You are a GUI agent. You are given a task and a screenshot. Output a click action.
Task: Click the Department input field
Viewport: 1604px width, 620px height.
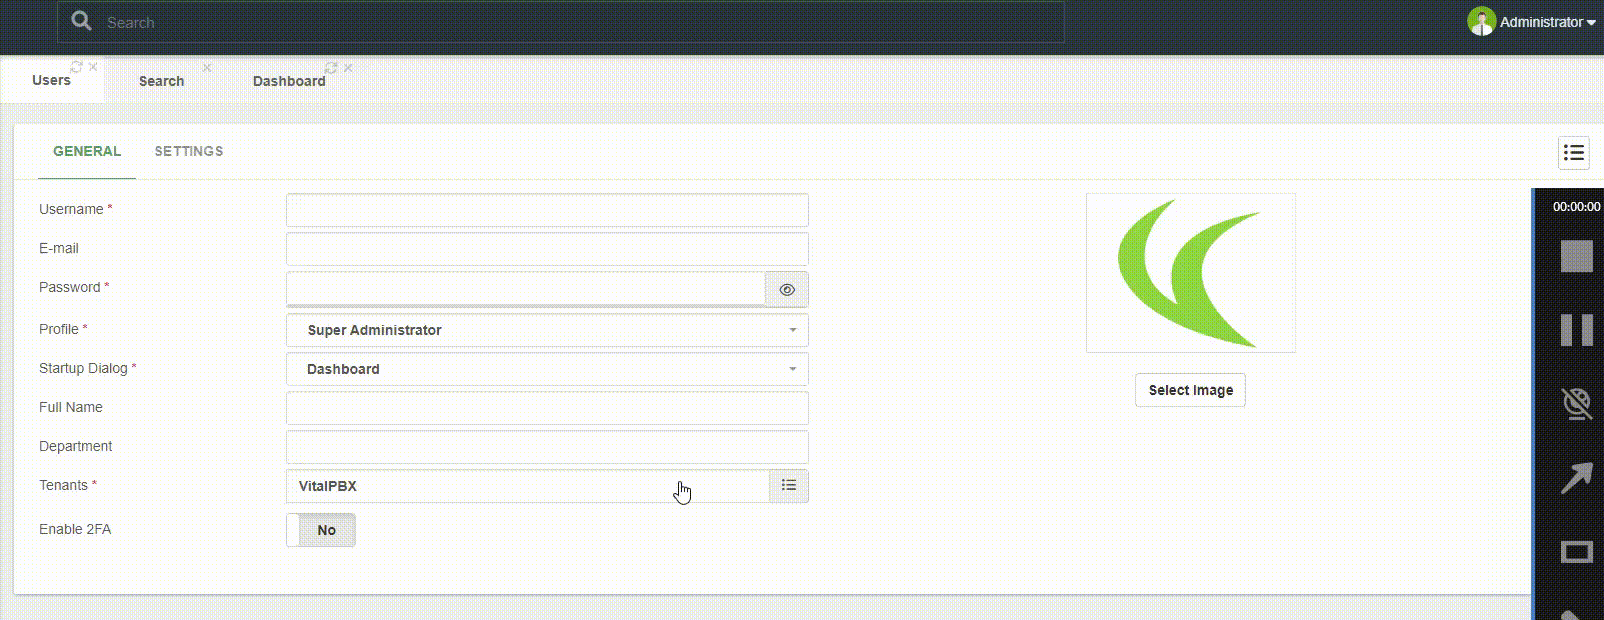pos(547,447)
